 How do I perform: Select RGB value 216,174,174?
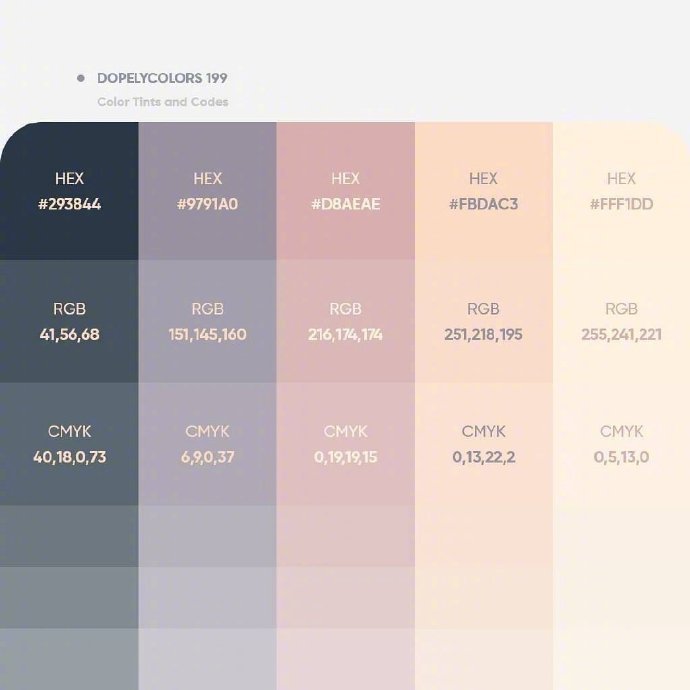point(345,334)
